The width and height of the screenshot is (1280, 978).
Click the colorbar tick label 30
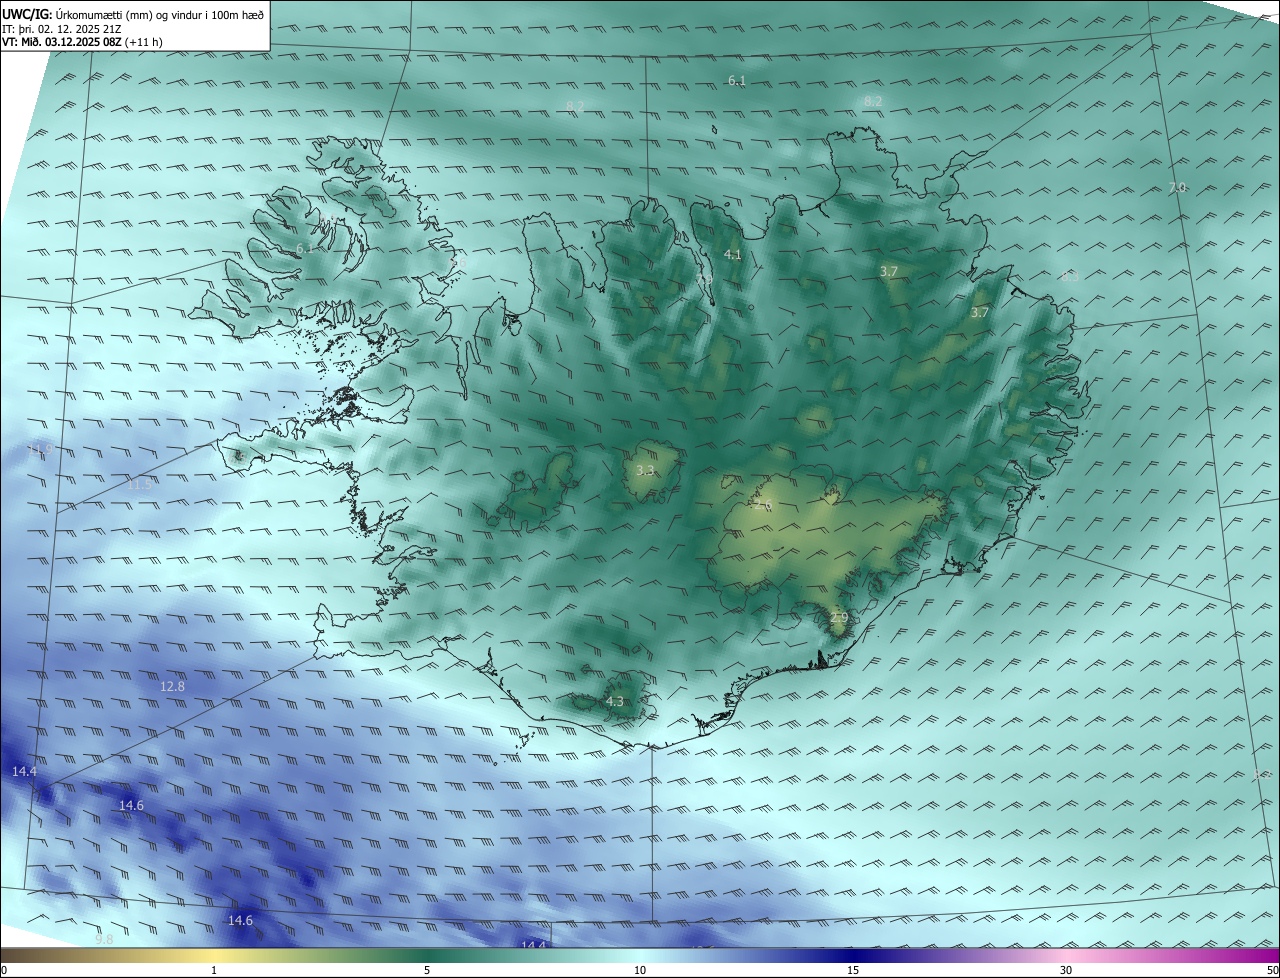[x=1066, y=971]
